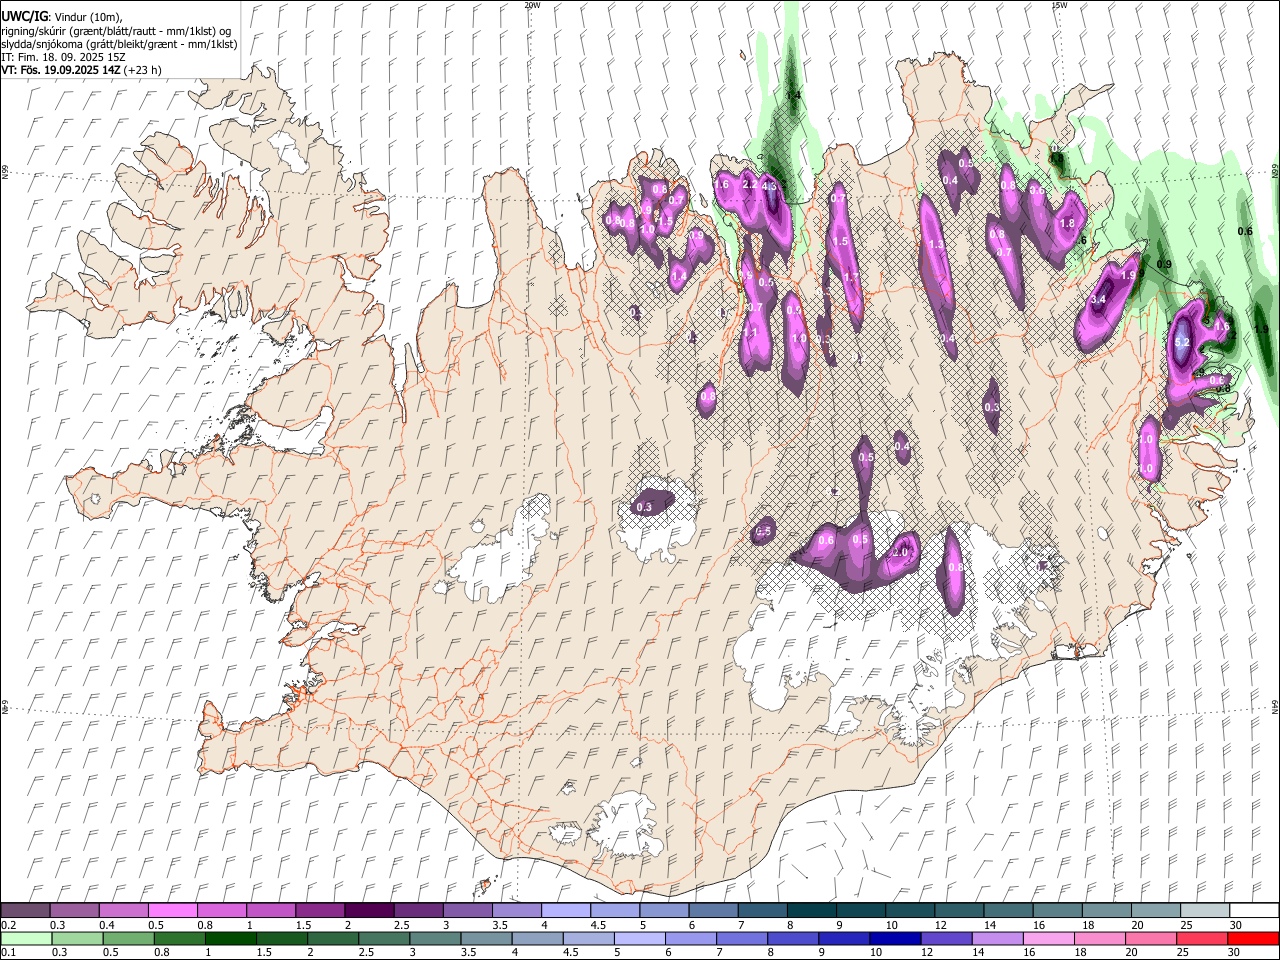Click the 'VT: Fös. 19.09.2025 14Z (+23 h)' line

tap(82, 70)
